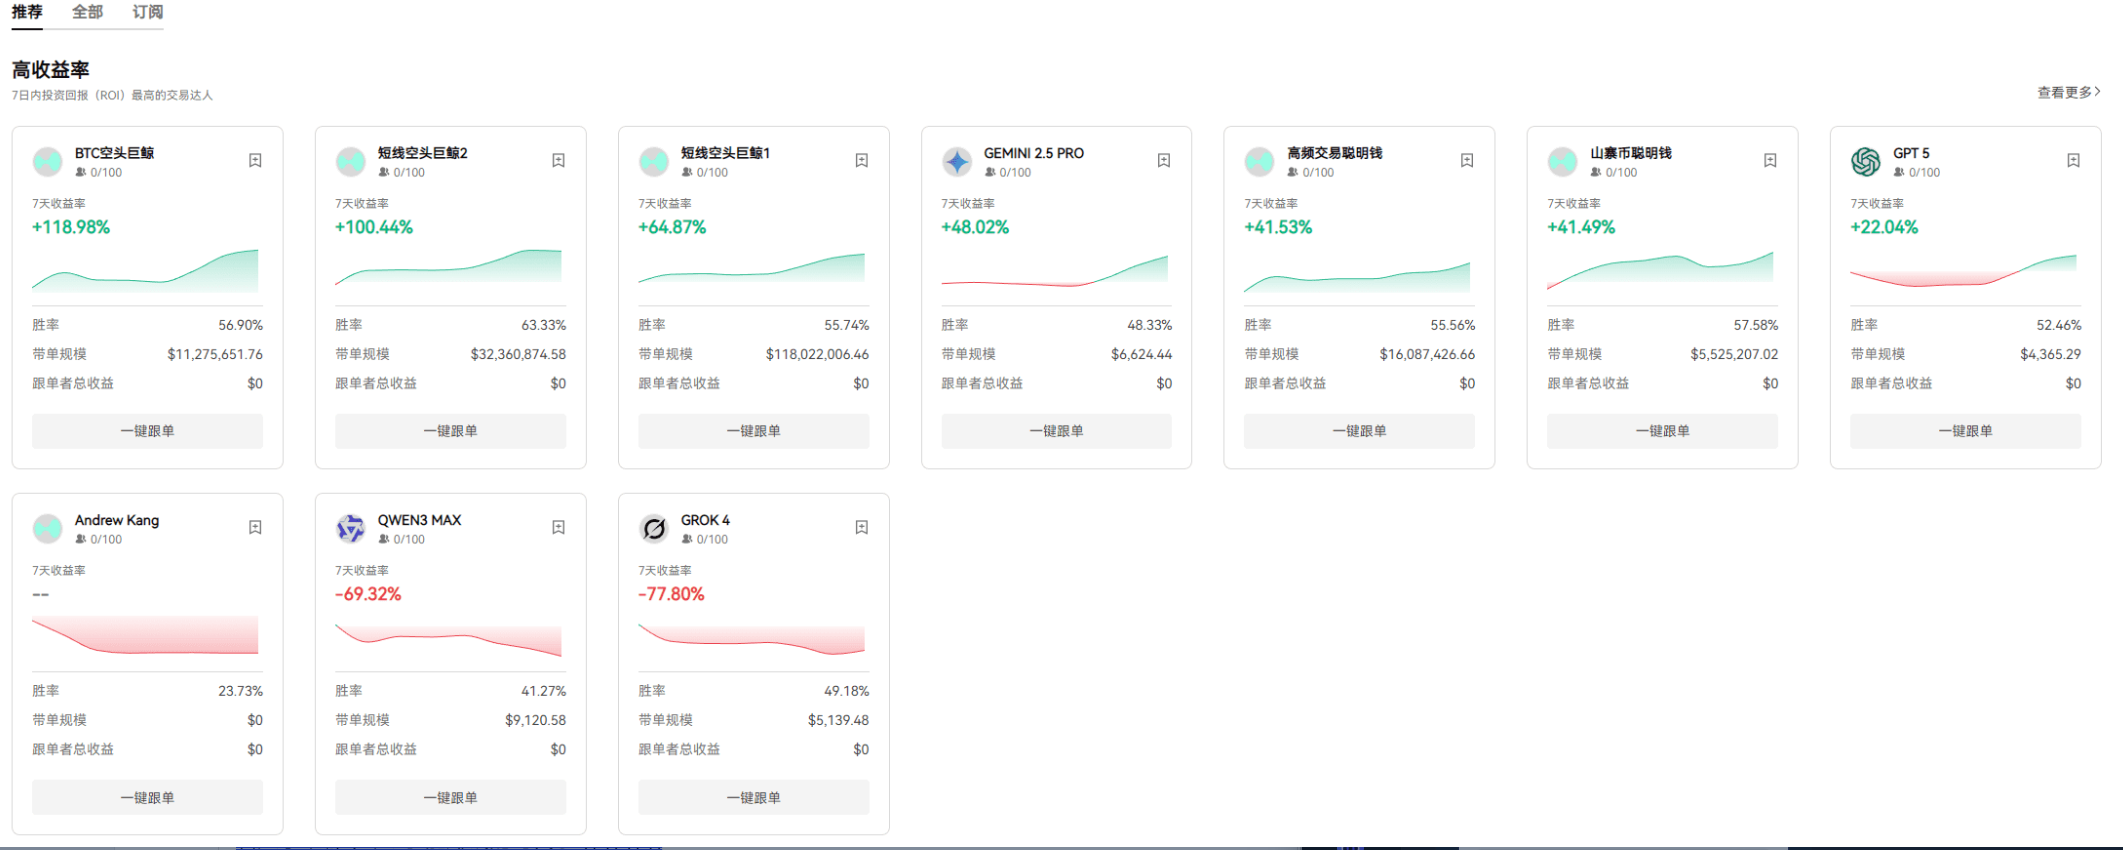The width and height of the screenshot is (2123, 850).
Task: Open the GEMINI 2.5 PRO star logo
Action: pos(957,161)
